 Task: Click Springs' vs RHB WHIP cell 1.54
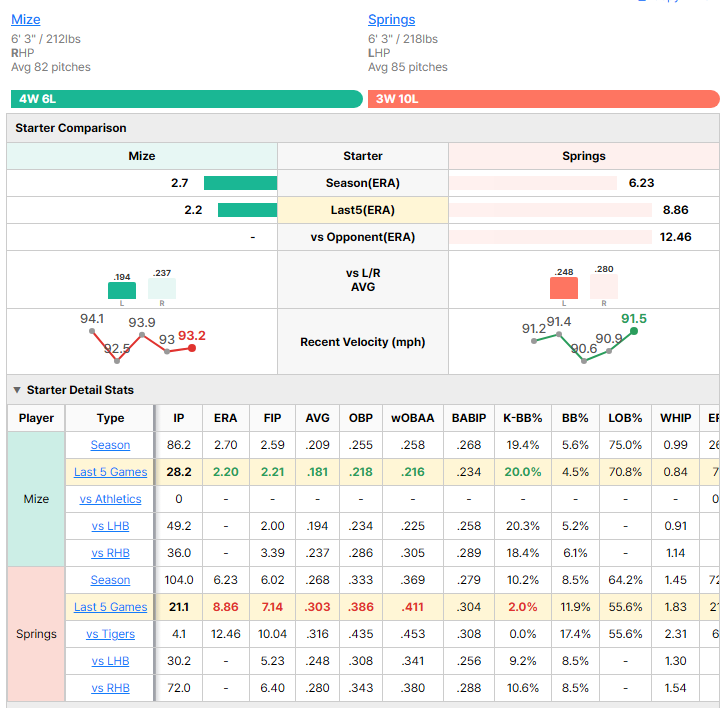click(x=676, y=688)
